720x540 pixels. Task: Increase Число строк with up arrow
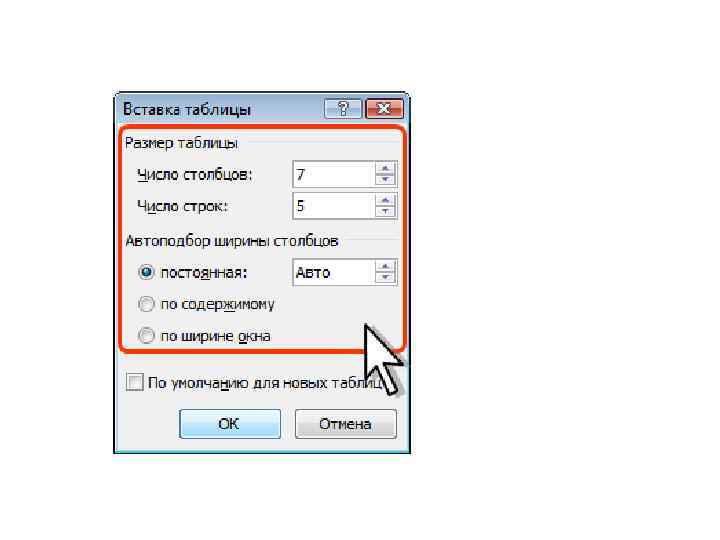[385, 200]
